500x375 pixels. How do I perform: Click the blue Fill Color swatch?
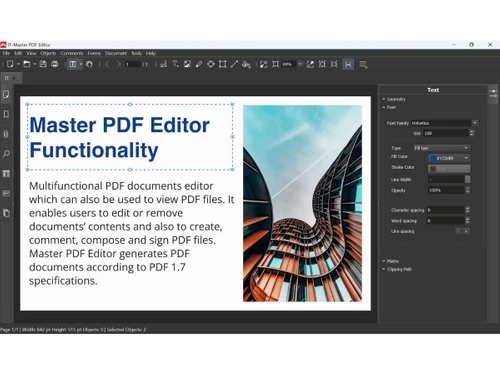point(433,158)
